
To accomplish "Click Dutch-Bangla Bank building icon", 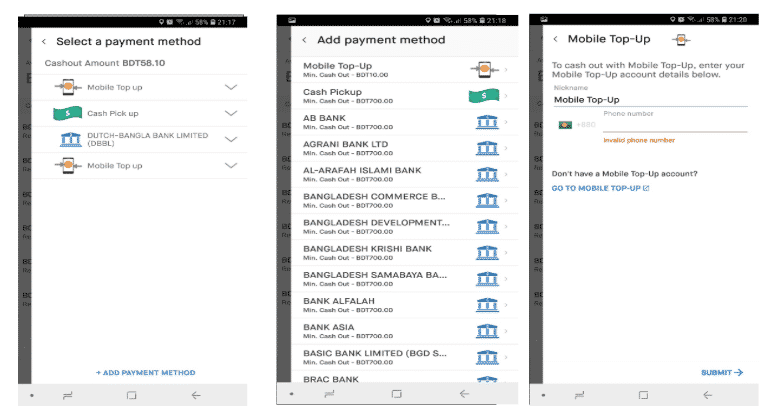I will click(70, 139).
